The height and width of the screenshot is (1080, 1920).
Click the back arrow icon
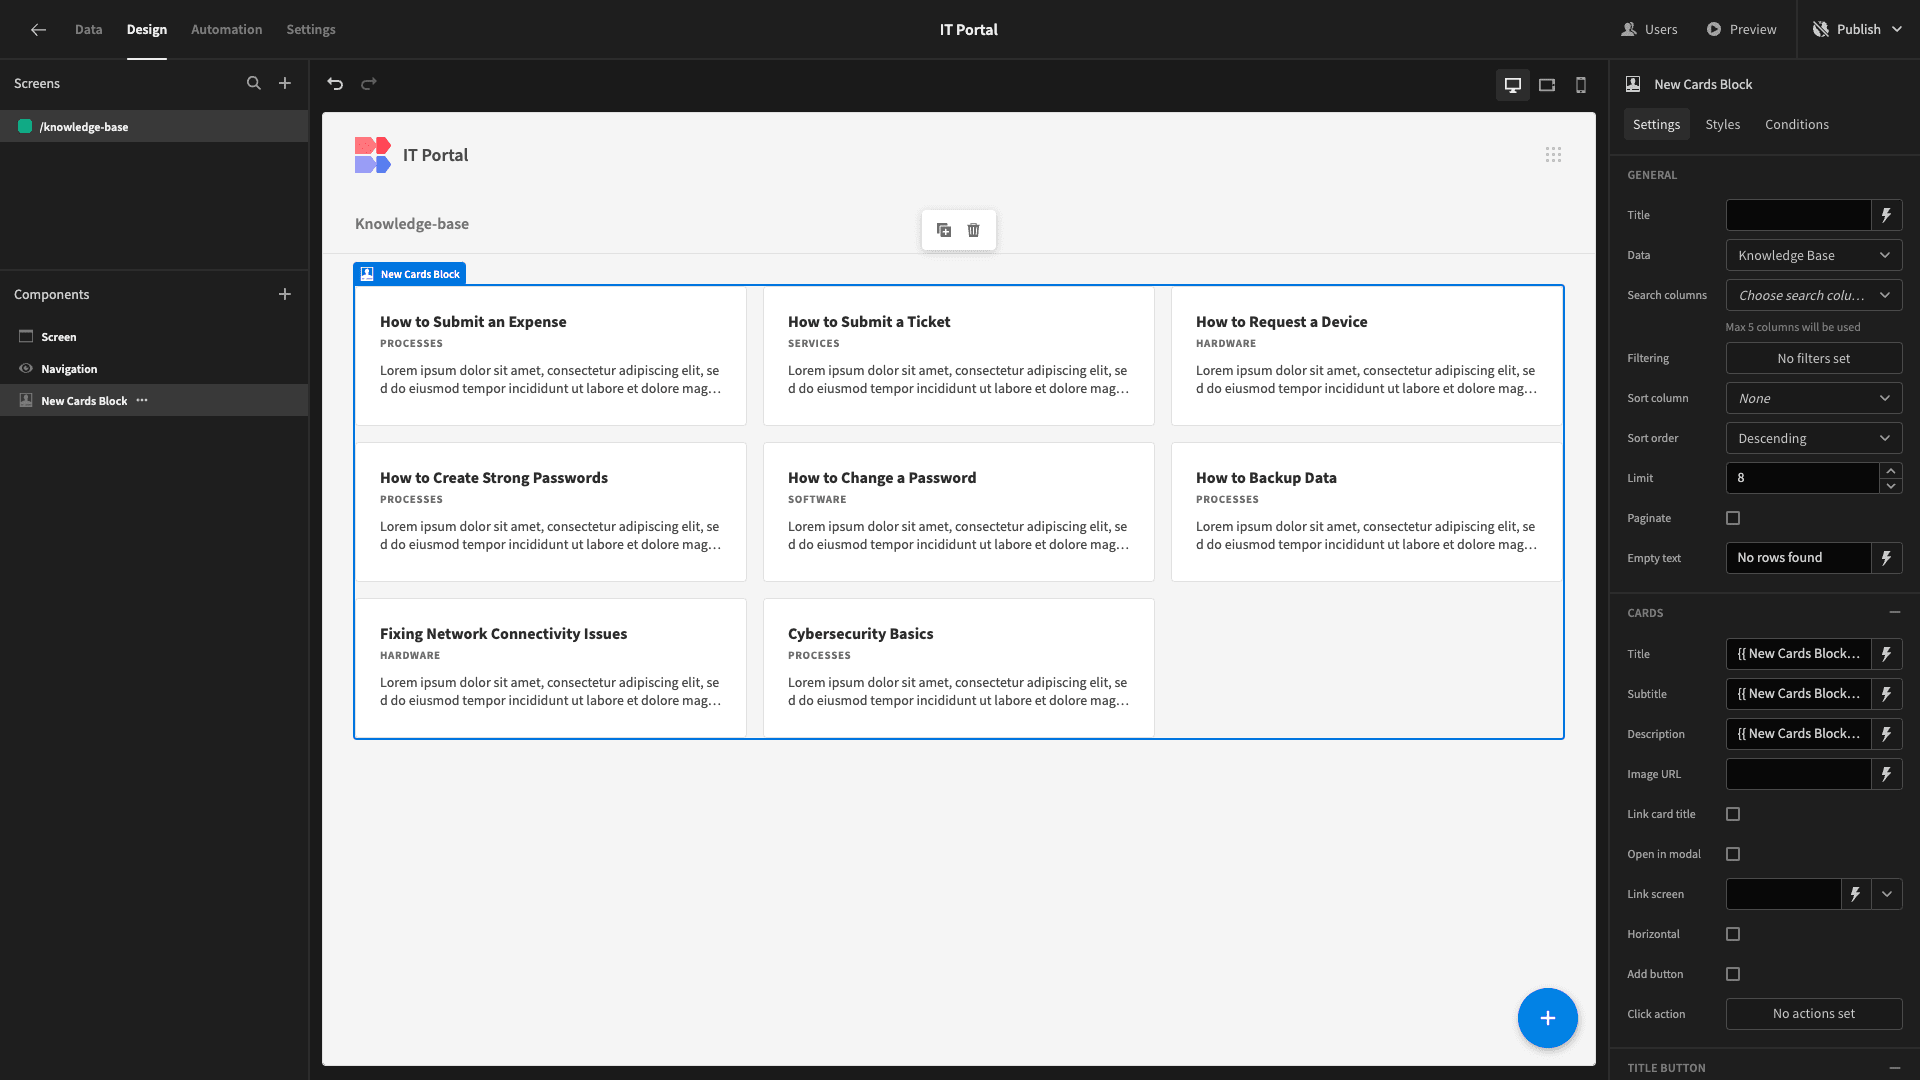(38, 30)
